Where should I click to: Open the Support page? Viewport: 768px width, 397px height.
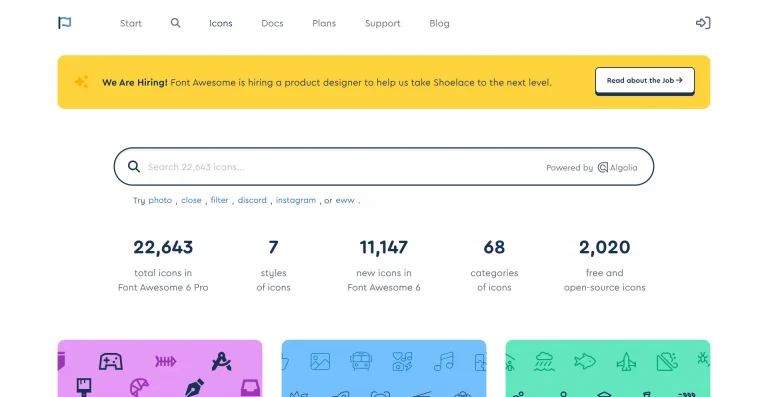383,23
